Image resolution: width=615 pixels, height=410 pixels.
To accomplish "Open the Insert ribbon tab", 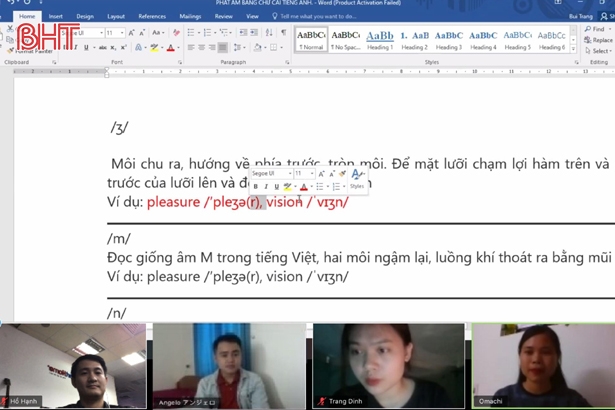I will pyautogui.click(x=55, y=16).
